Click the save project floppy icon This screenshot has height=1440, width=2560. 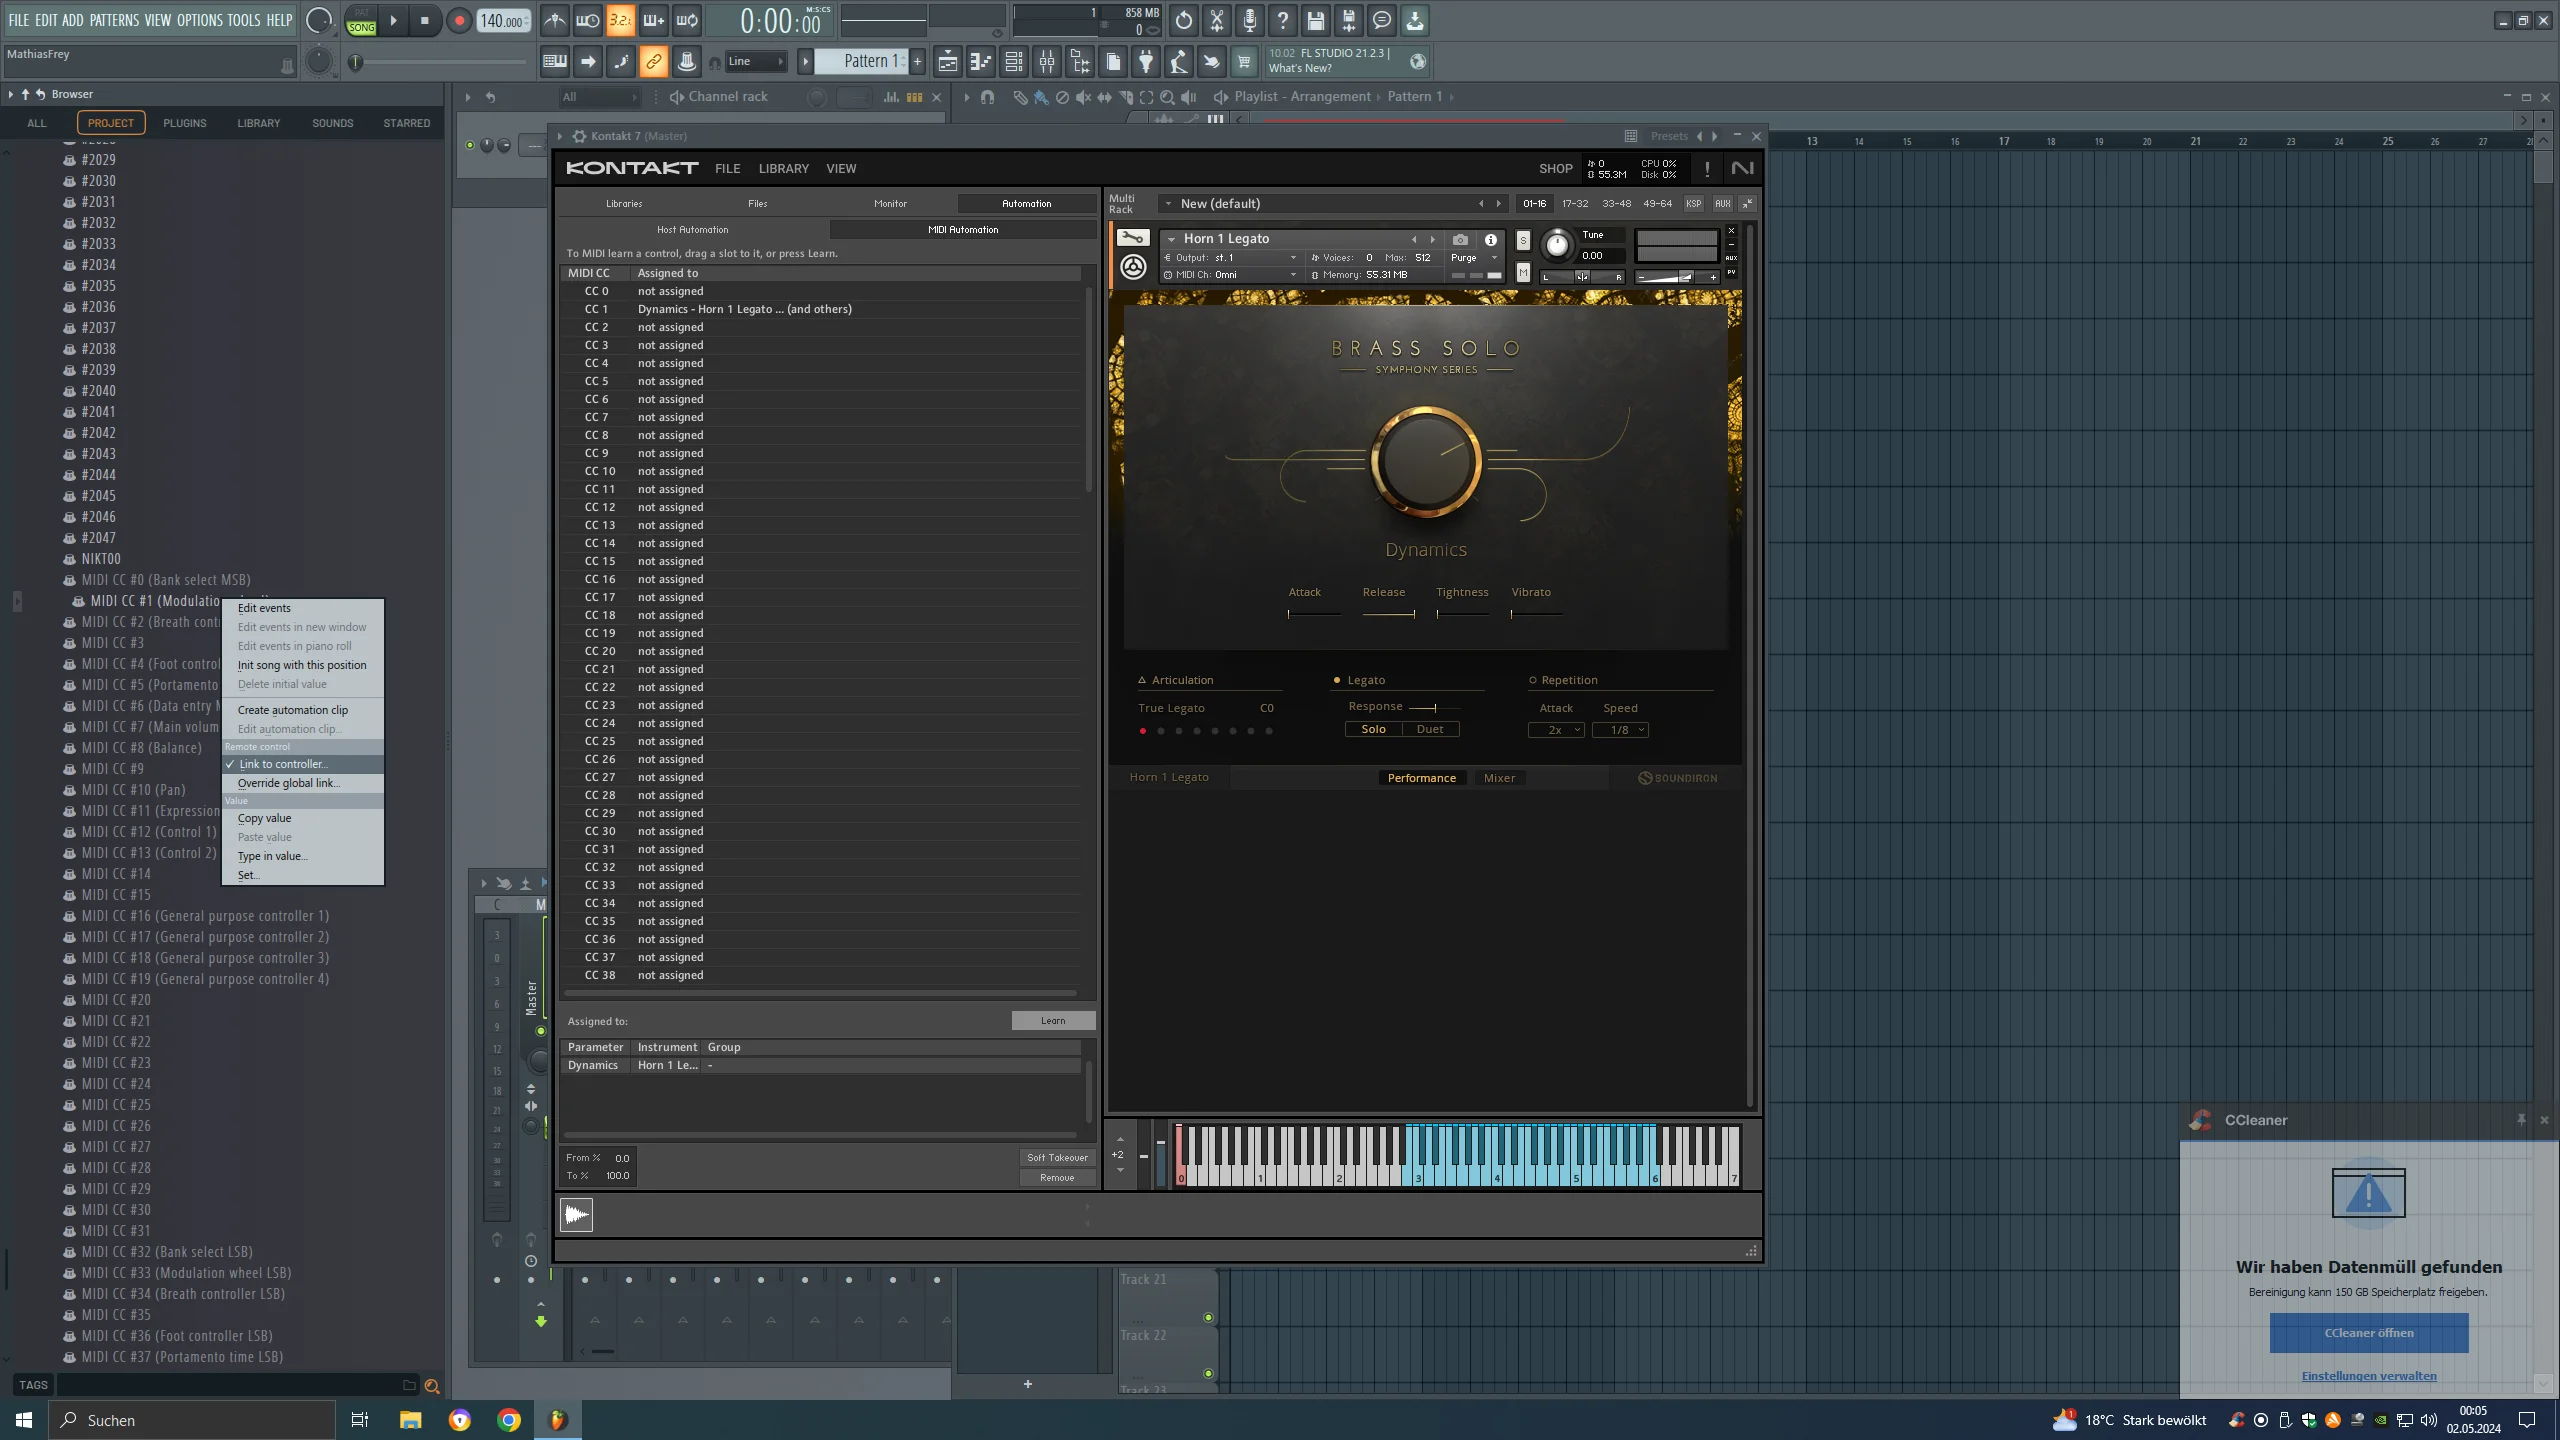click(1316, 20)
